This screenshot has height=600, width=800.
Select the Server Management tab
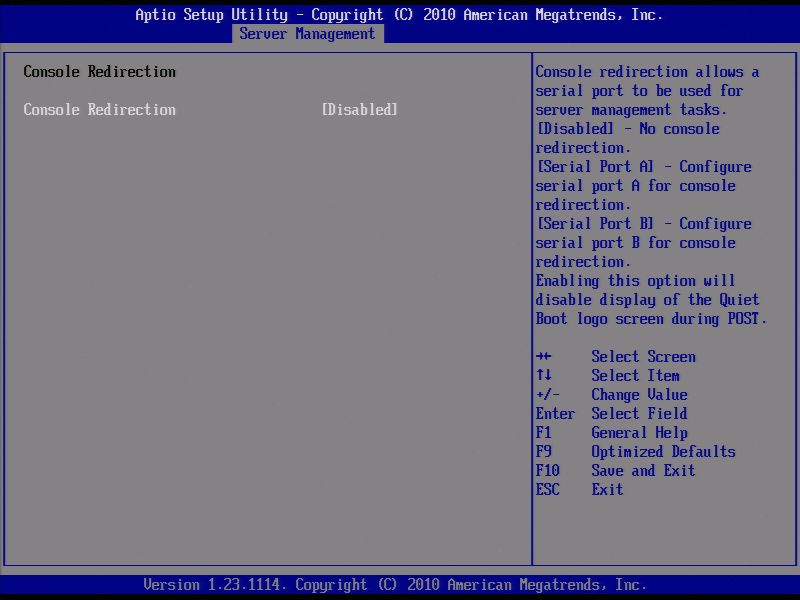[307, 32]
